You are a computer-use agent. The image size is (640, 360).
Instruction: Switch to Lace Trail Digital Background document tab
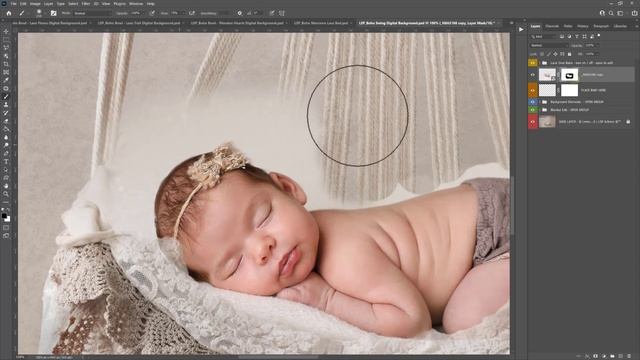(139, 23)
